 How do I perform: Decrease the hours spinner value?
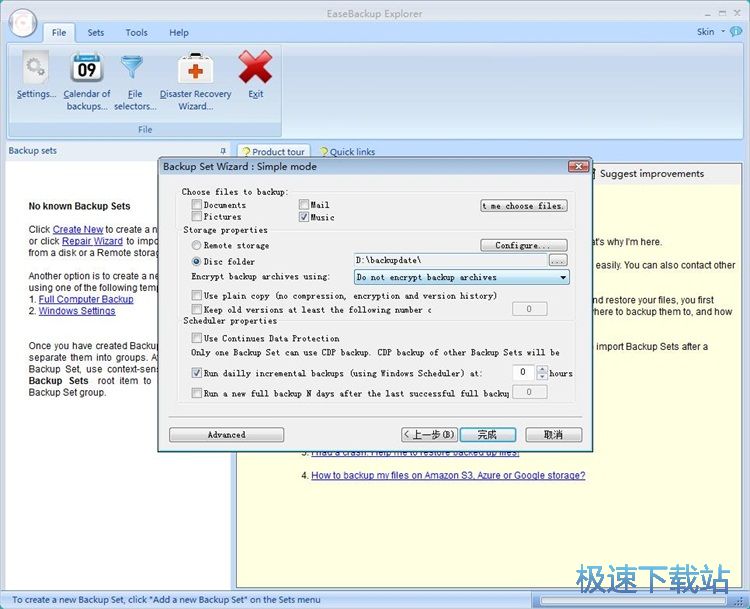point(542,376)
